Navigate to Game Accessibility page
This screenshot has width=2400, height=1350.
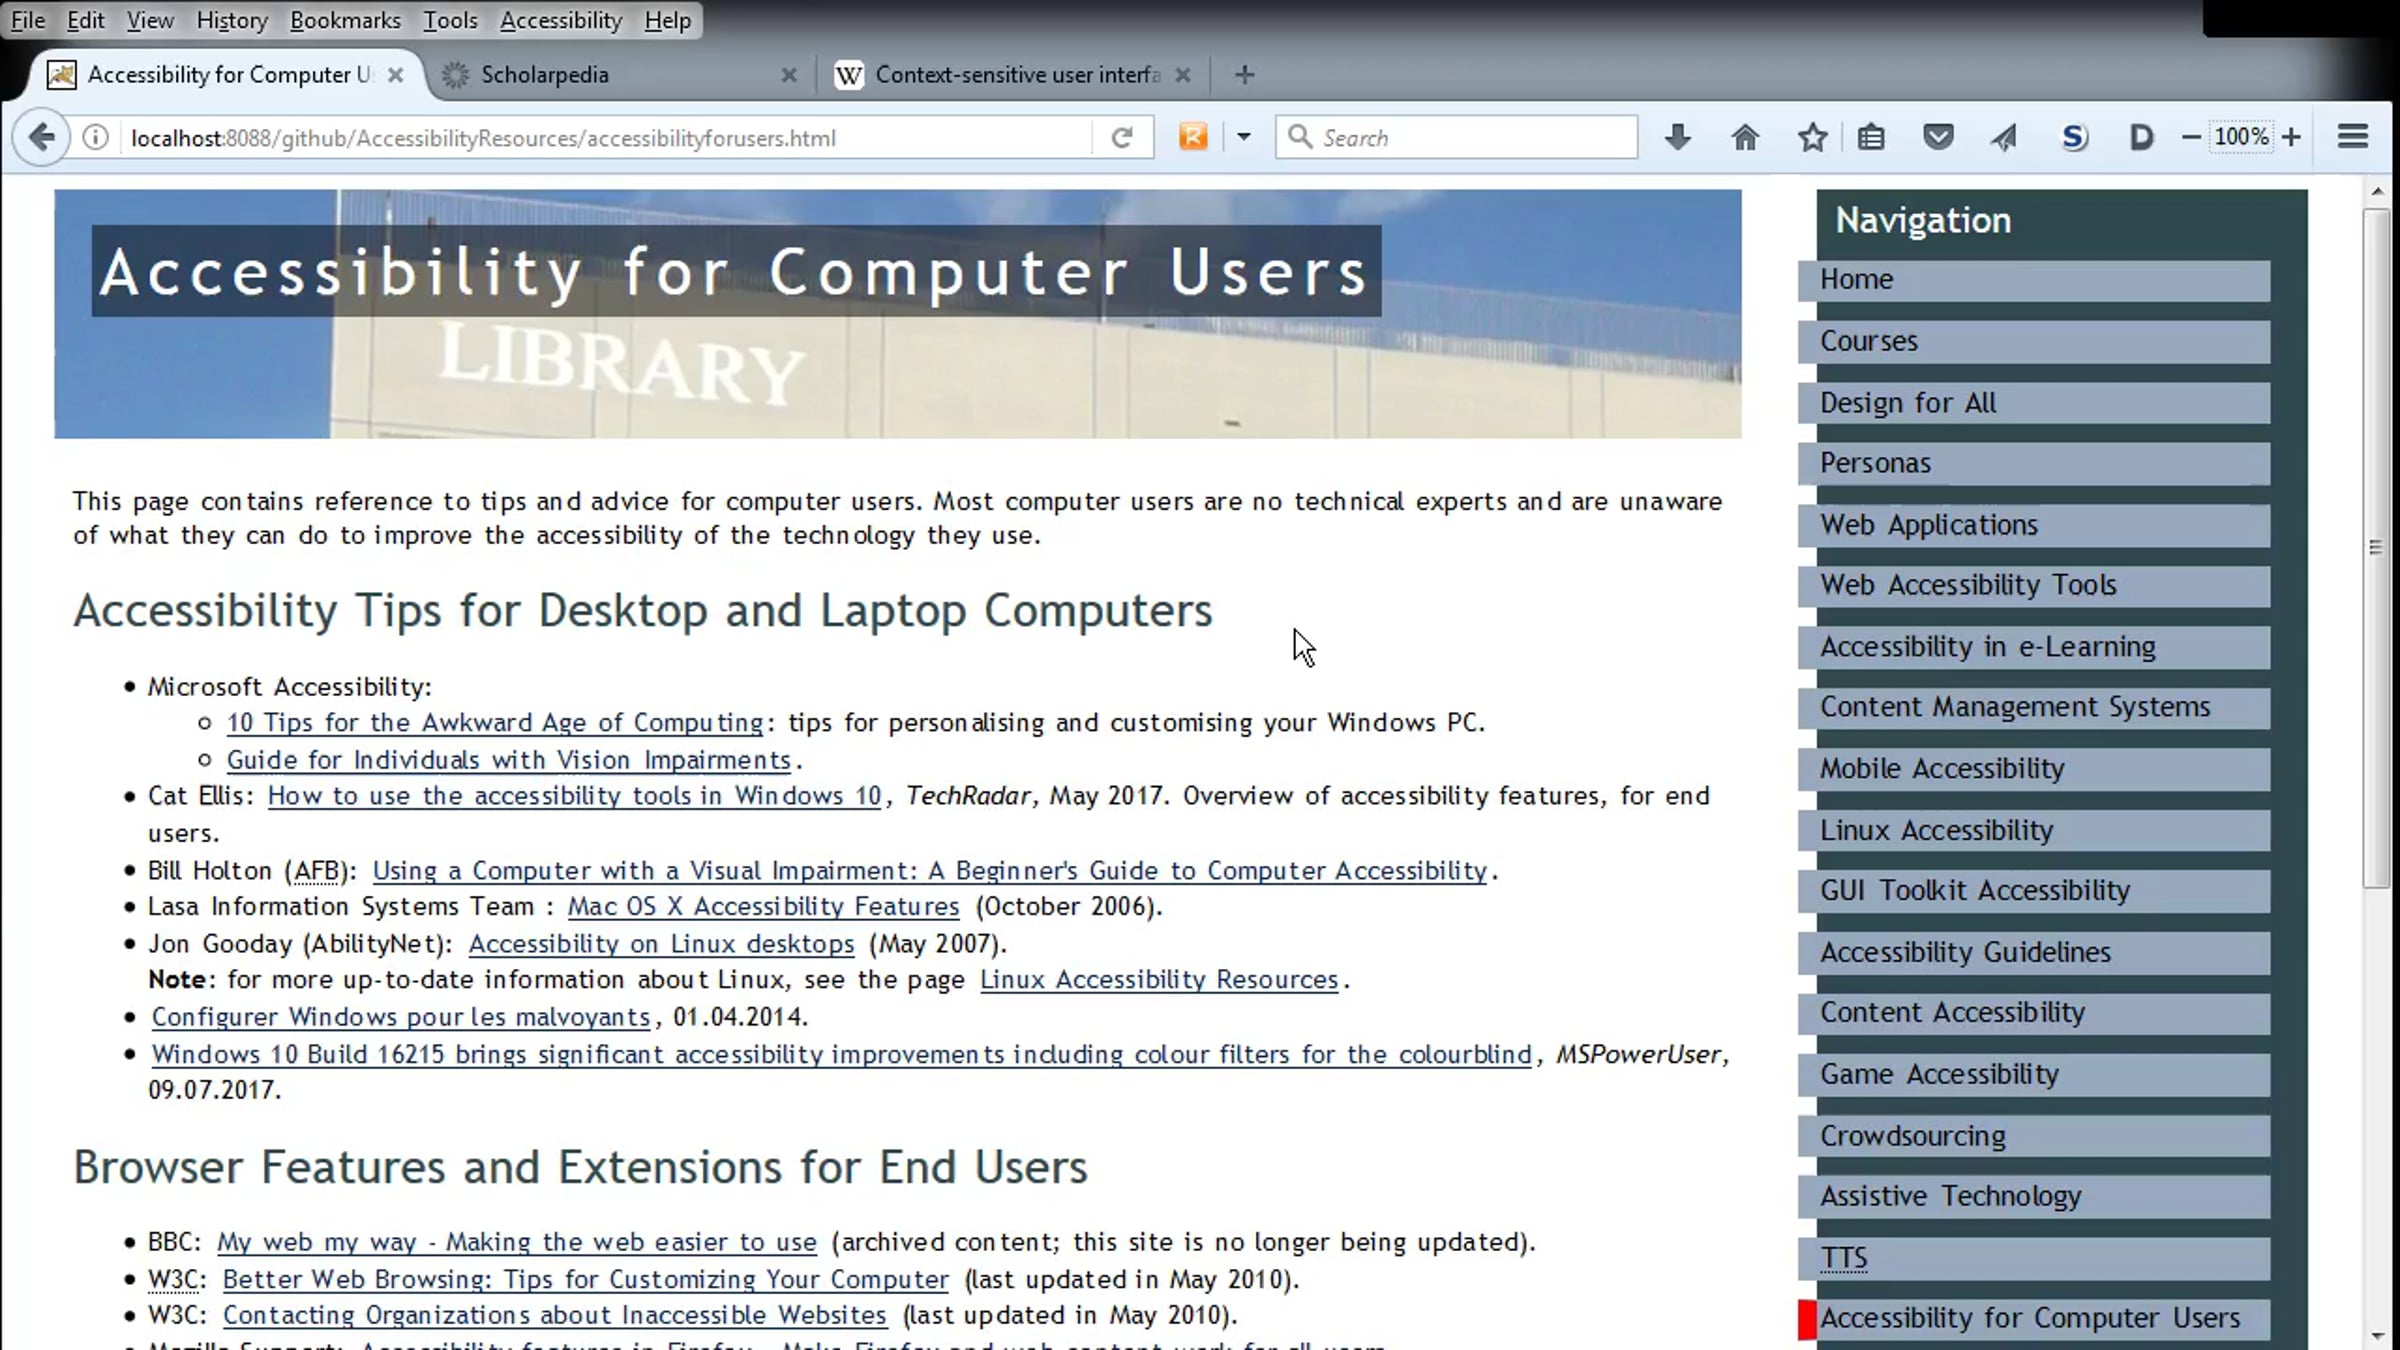(x=1938, y=1074)
